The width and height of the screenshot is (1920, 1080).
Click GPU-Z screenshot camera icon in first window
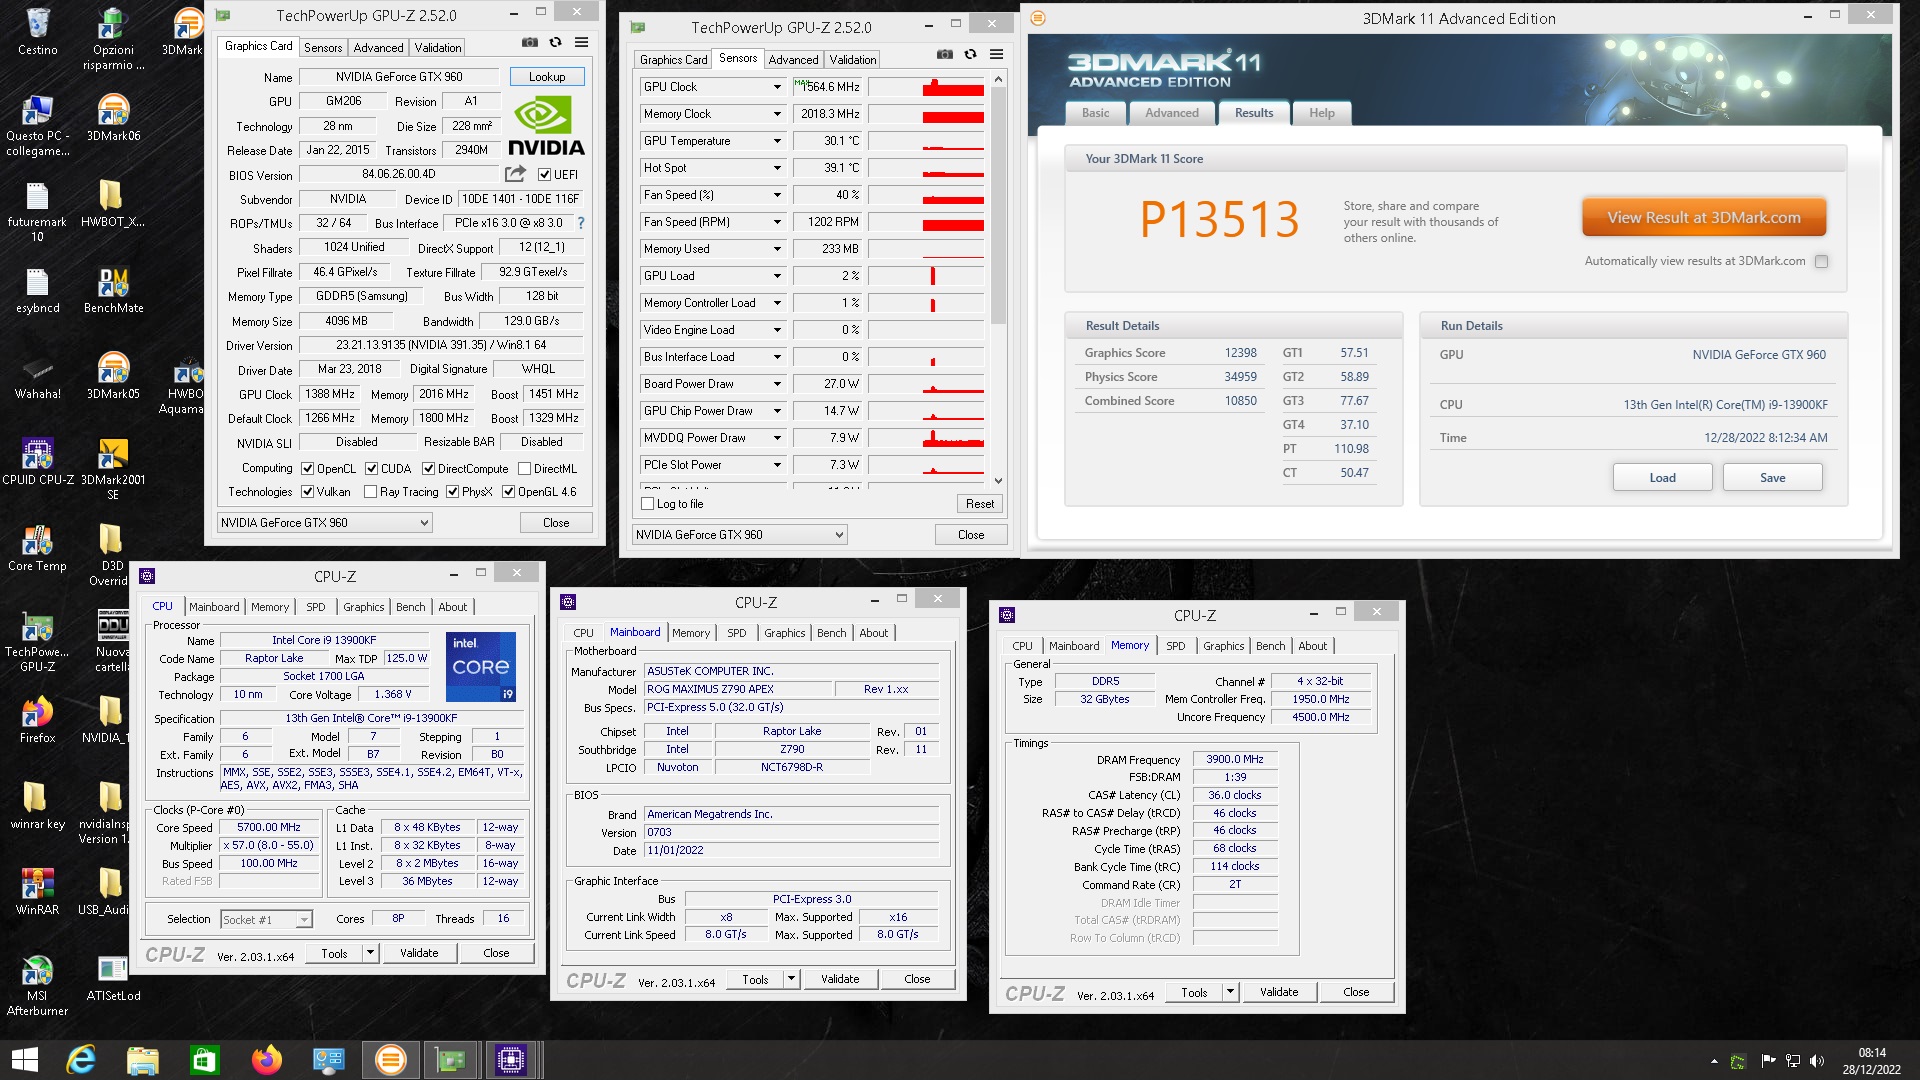pos(530,42)
